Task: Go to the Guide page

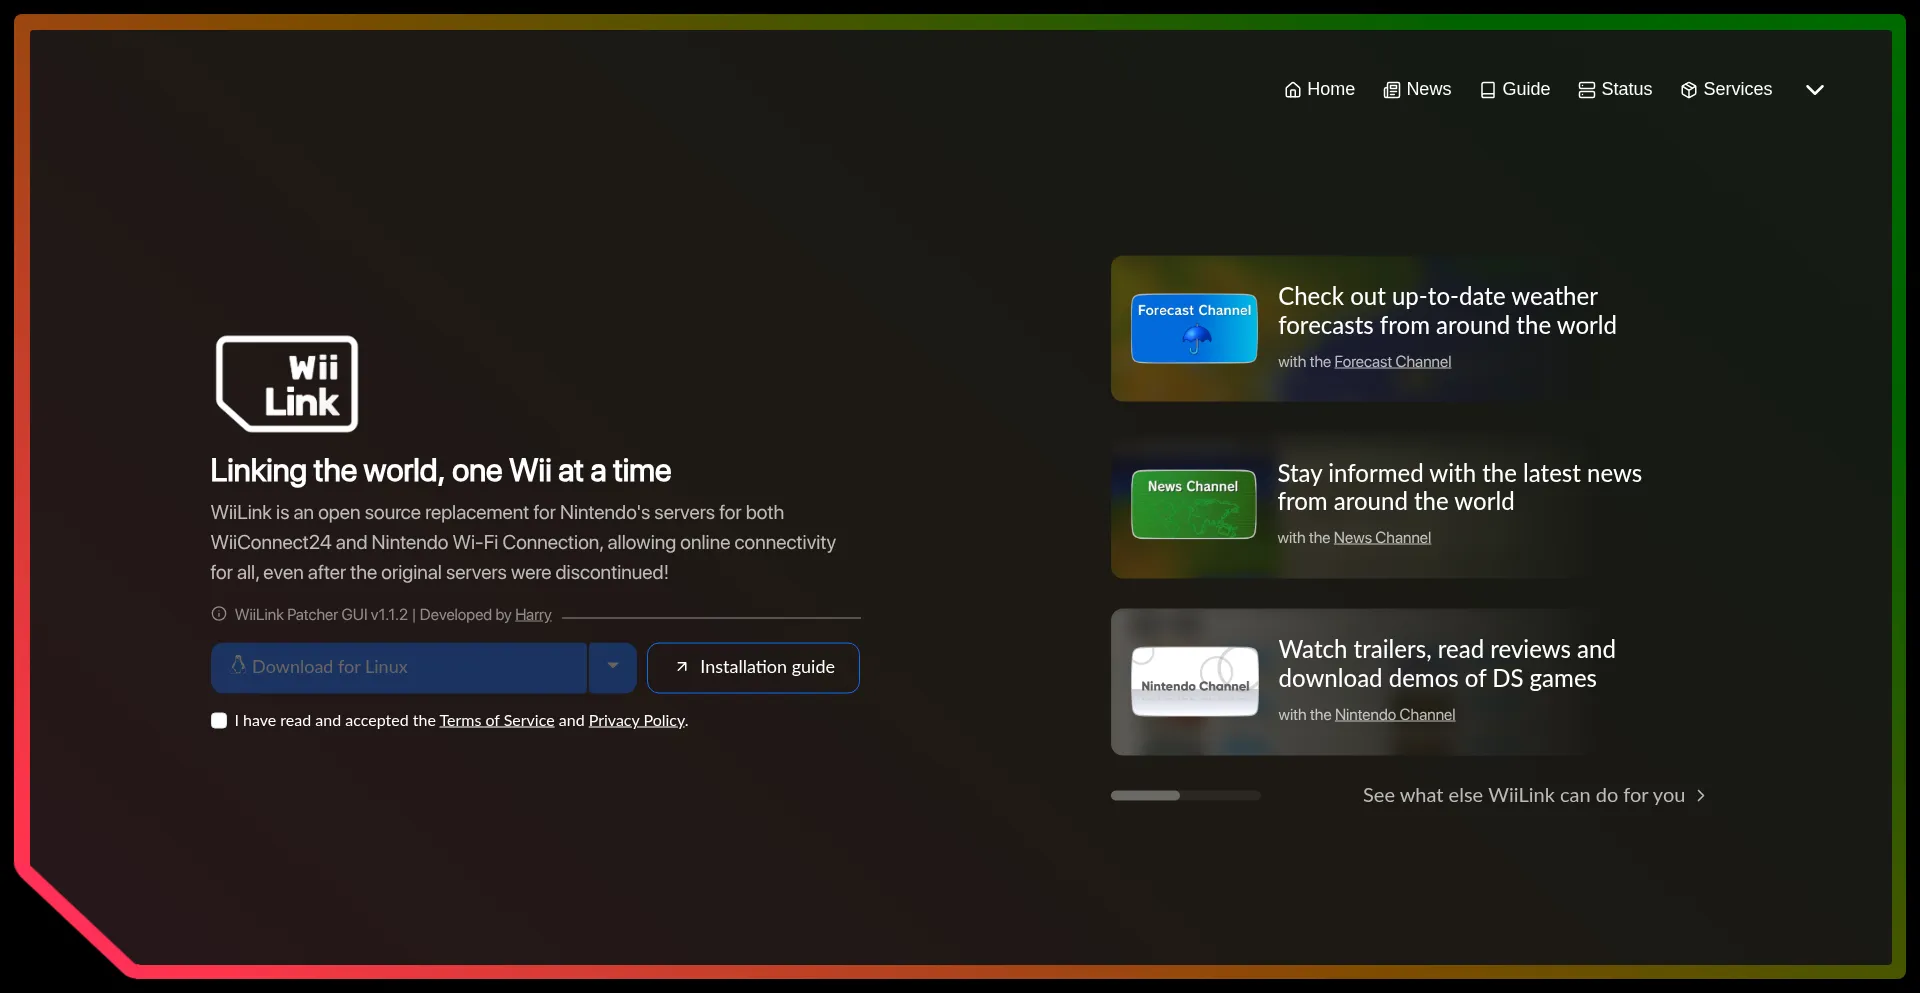Action: [1514, 89]
